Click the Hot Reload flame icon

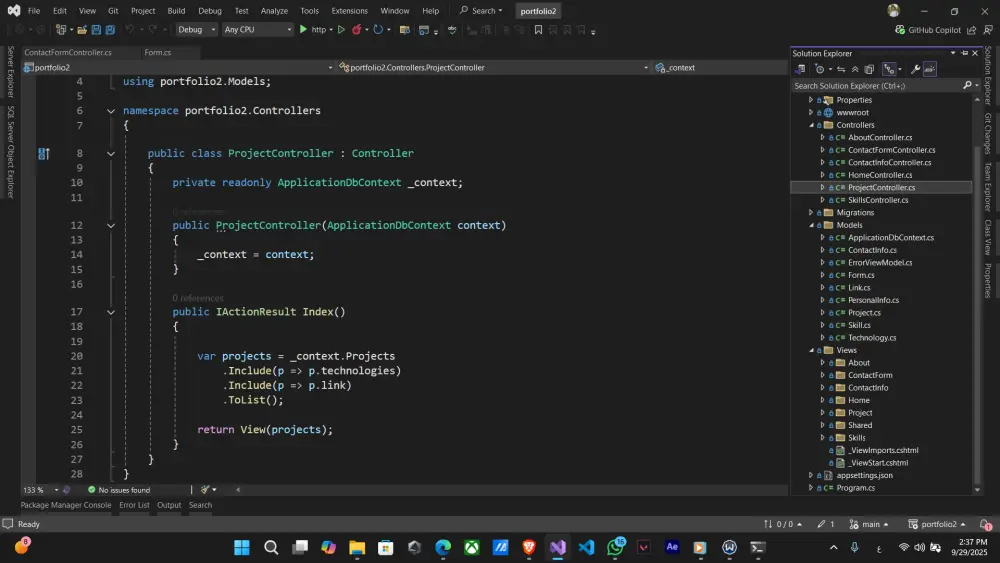[357, 30]
